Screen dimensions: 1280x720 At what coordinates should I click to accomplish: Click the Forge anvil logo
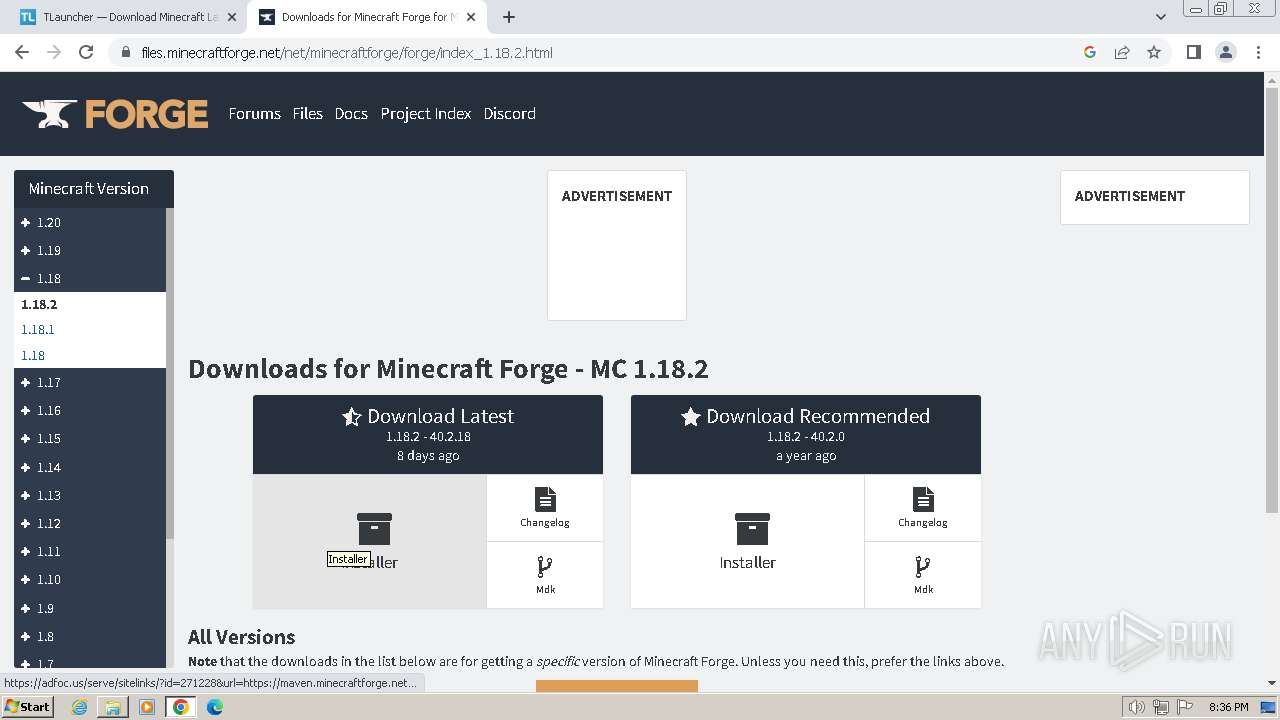(x=115, y=114)
